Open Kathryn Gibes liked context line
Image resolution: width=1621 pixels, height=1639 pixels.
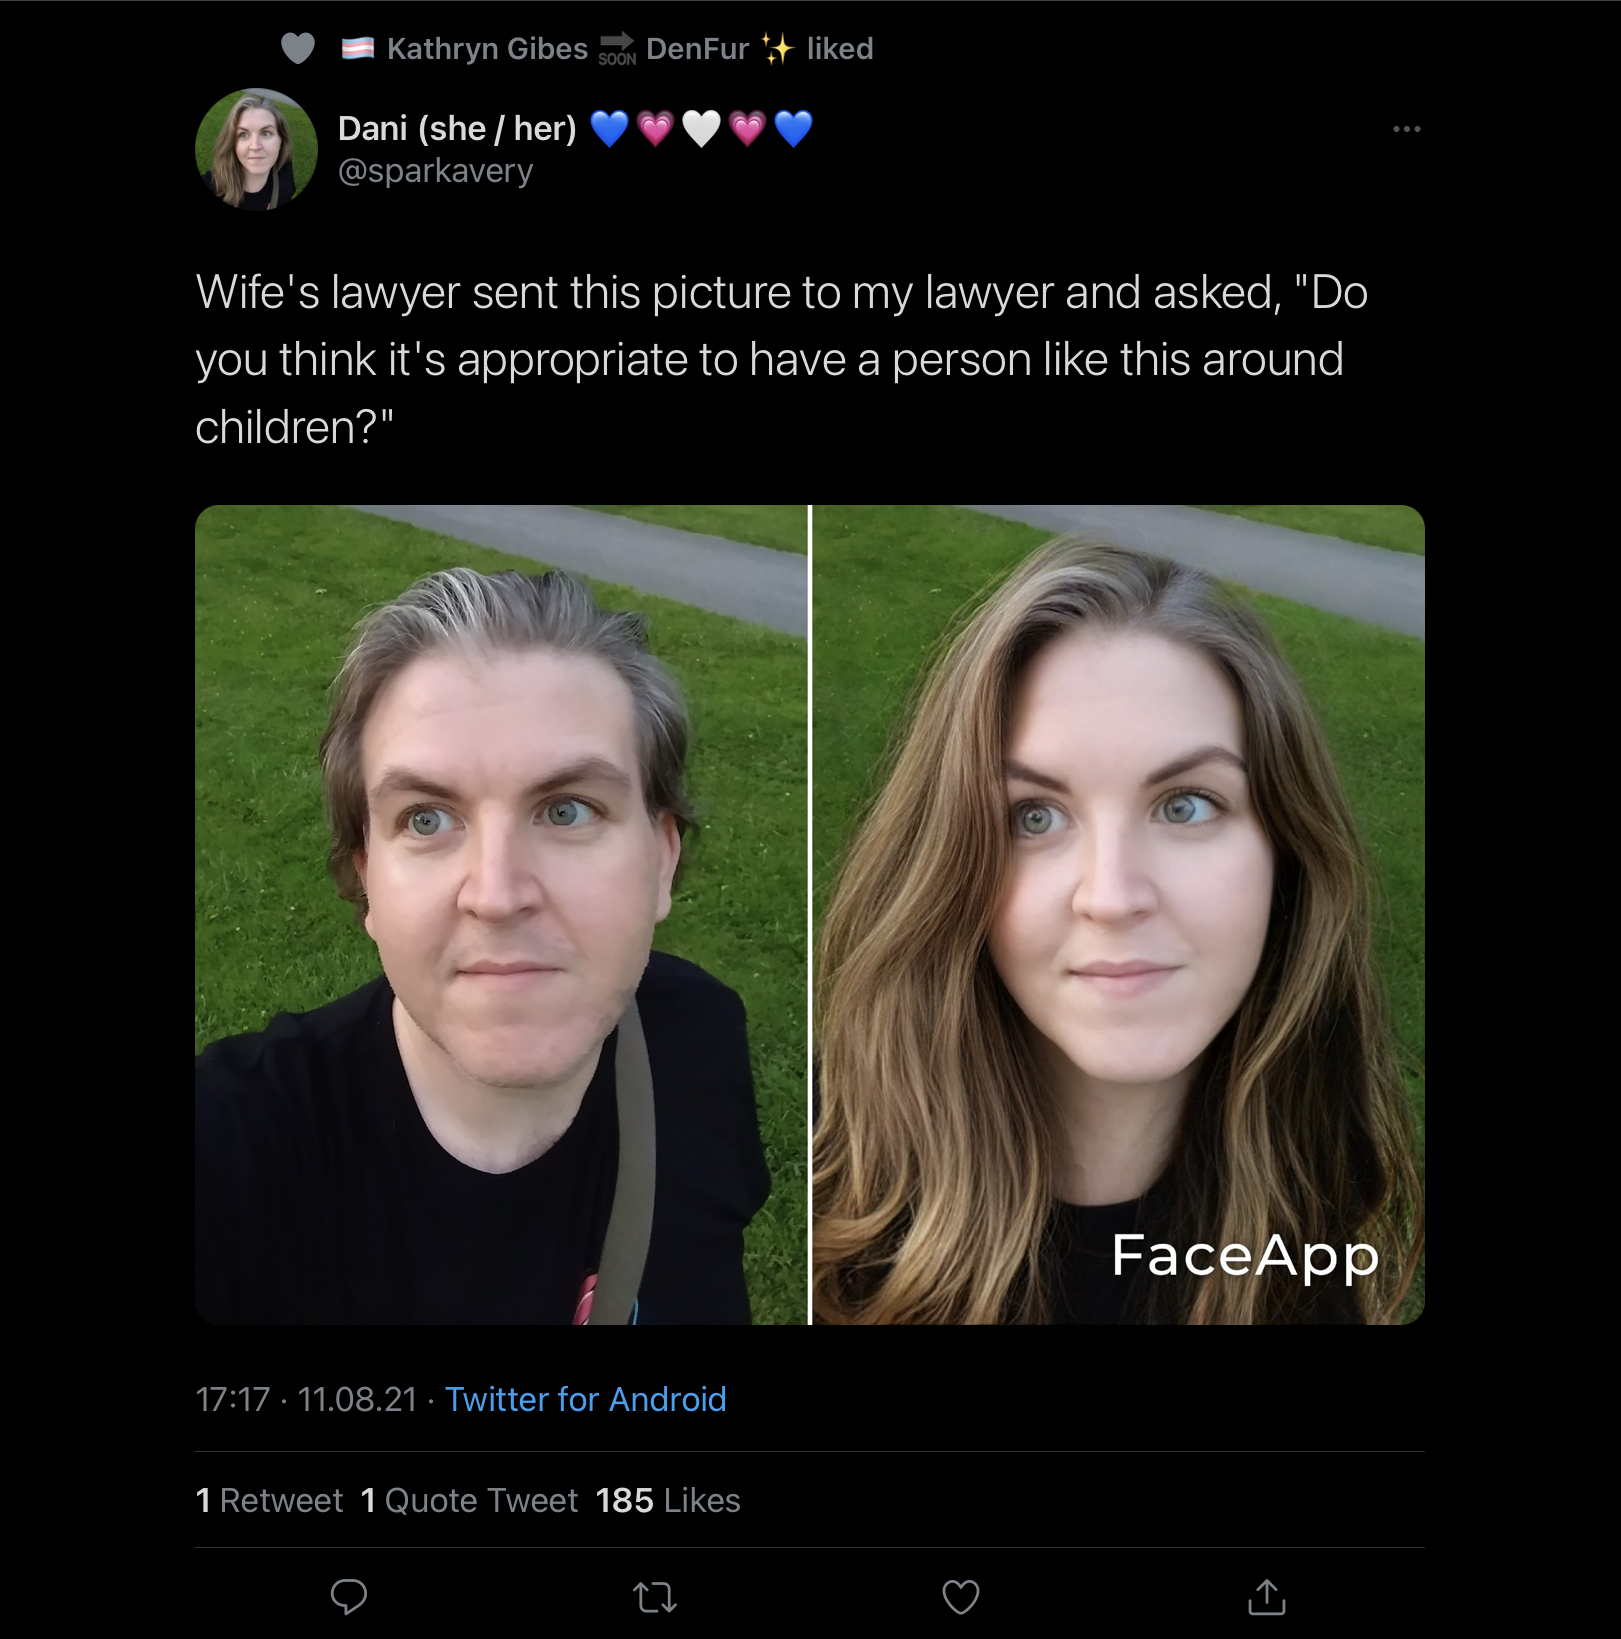pyautogui.click(x=607, y=48)
